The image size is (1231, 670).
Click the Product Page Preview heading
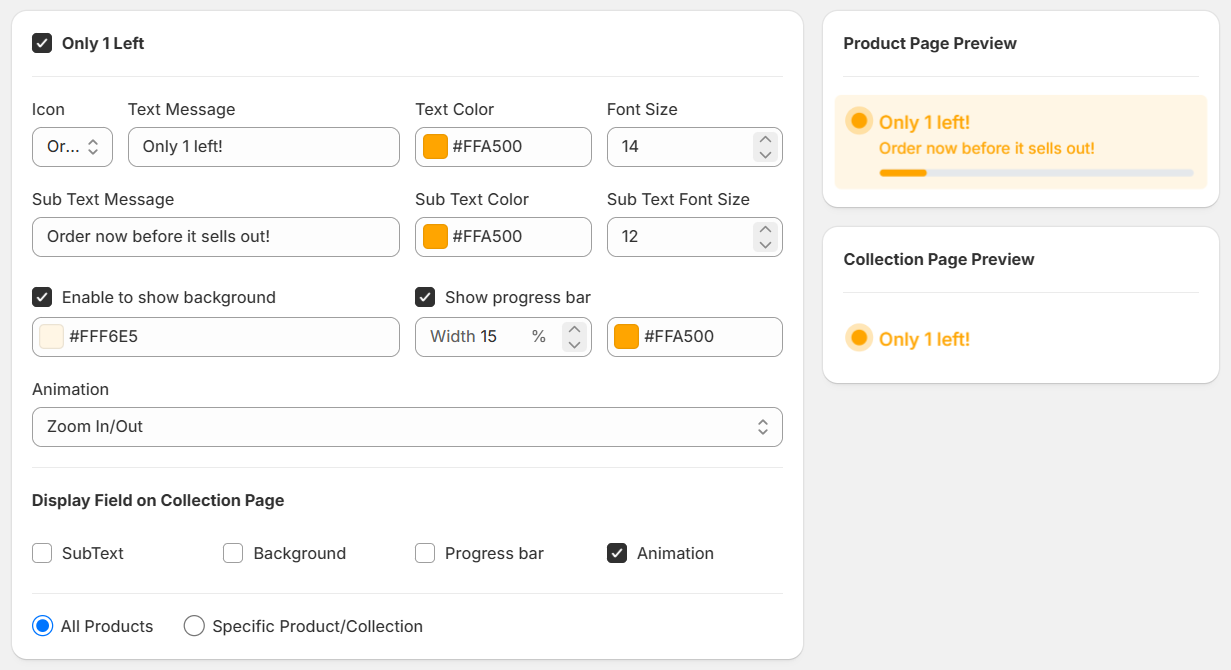pyautogui.click(x=930, y=43)
